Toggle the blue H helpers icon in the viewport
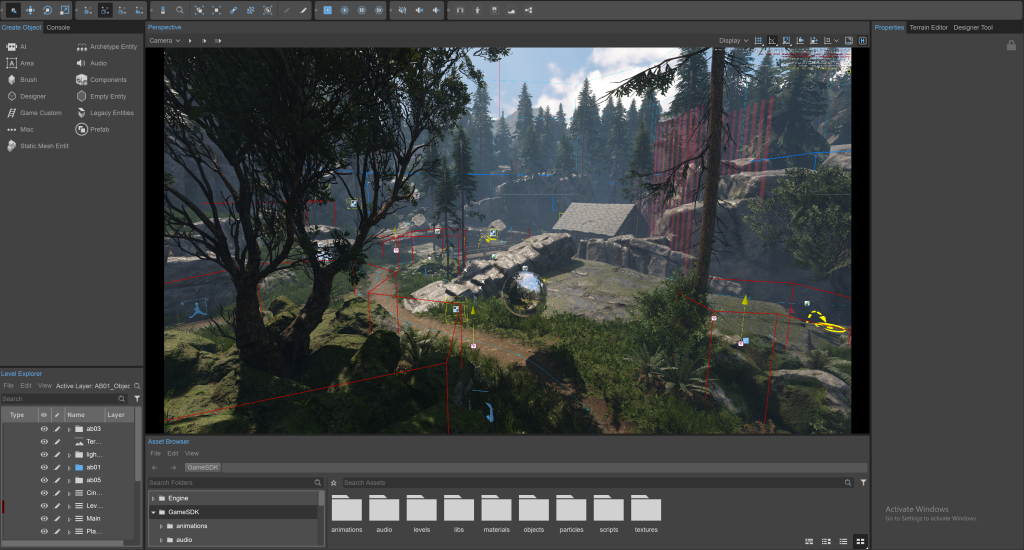This screenshot has height=550, width=1024. coord(863,40)
